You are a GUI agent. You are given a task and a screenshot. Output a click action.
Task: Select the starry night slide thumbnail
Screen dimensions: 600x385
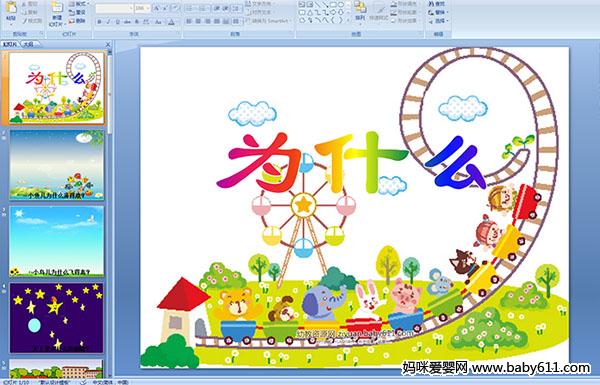56,318
